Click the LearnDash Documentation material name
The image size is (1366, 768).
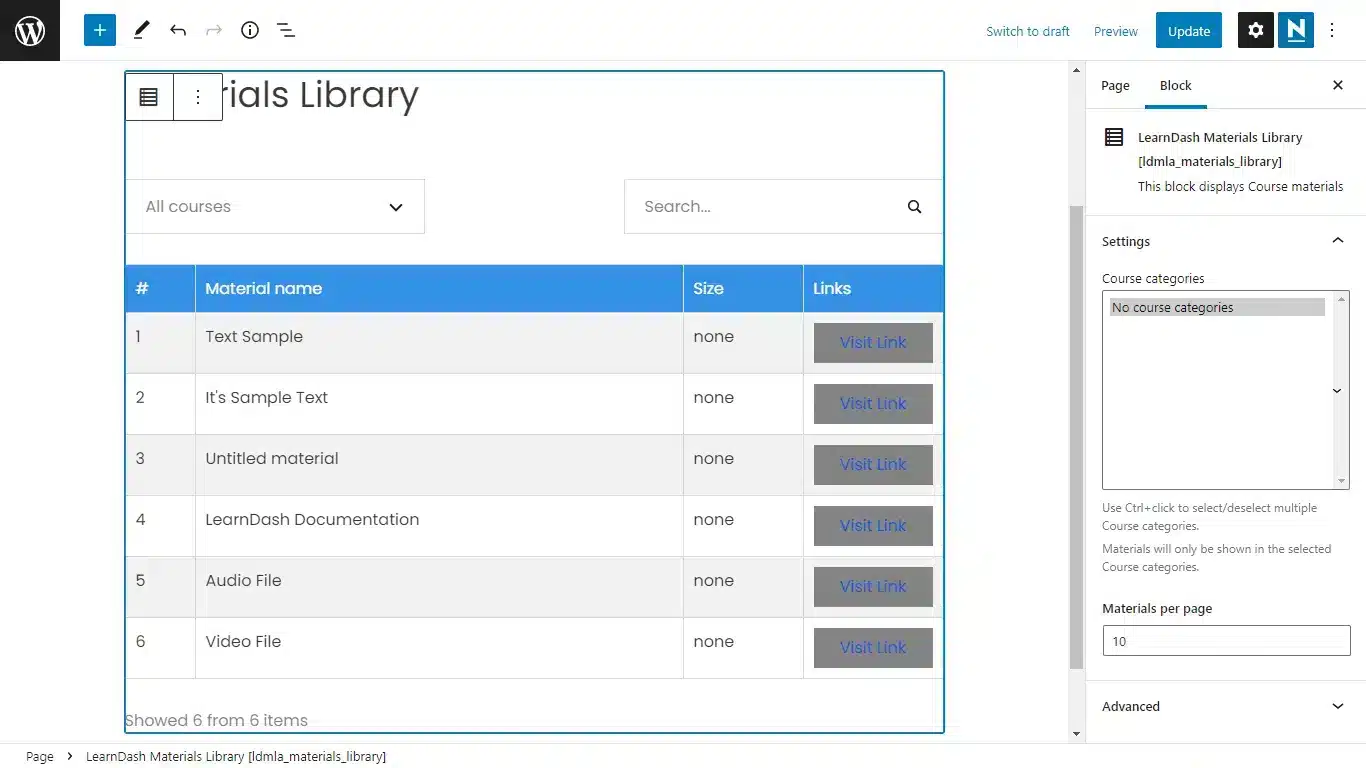coord(312,520)
